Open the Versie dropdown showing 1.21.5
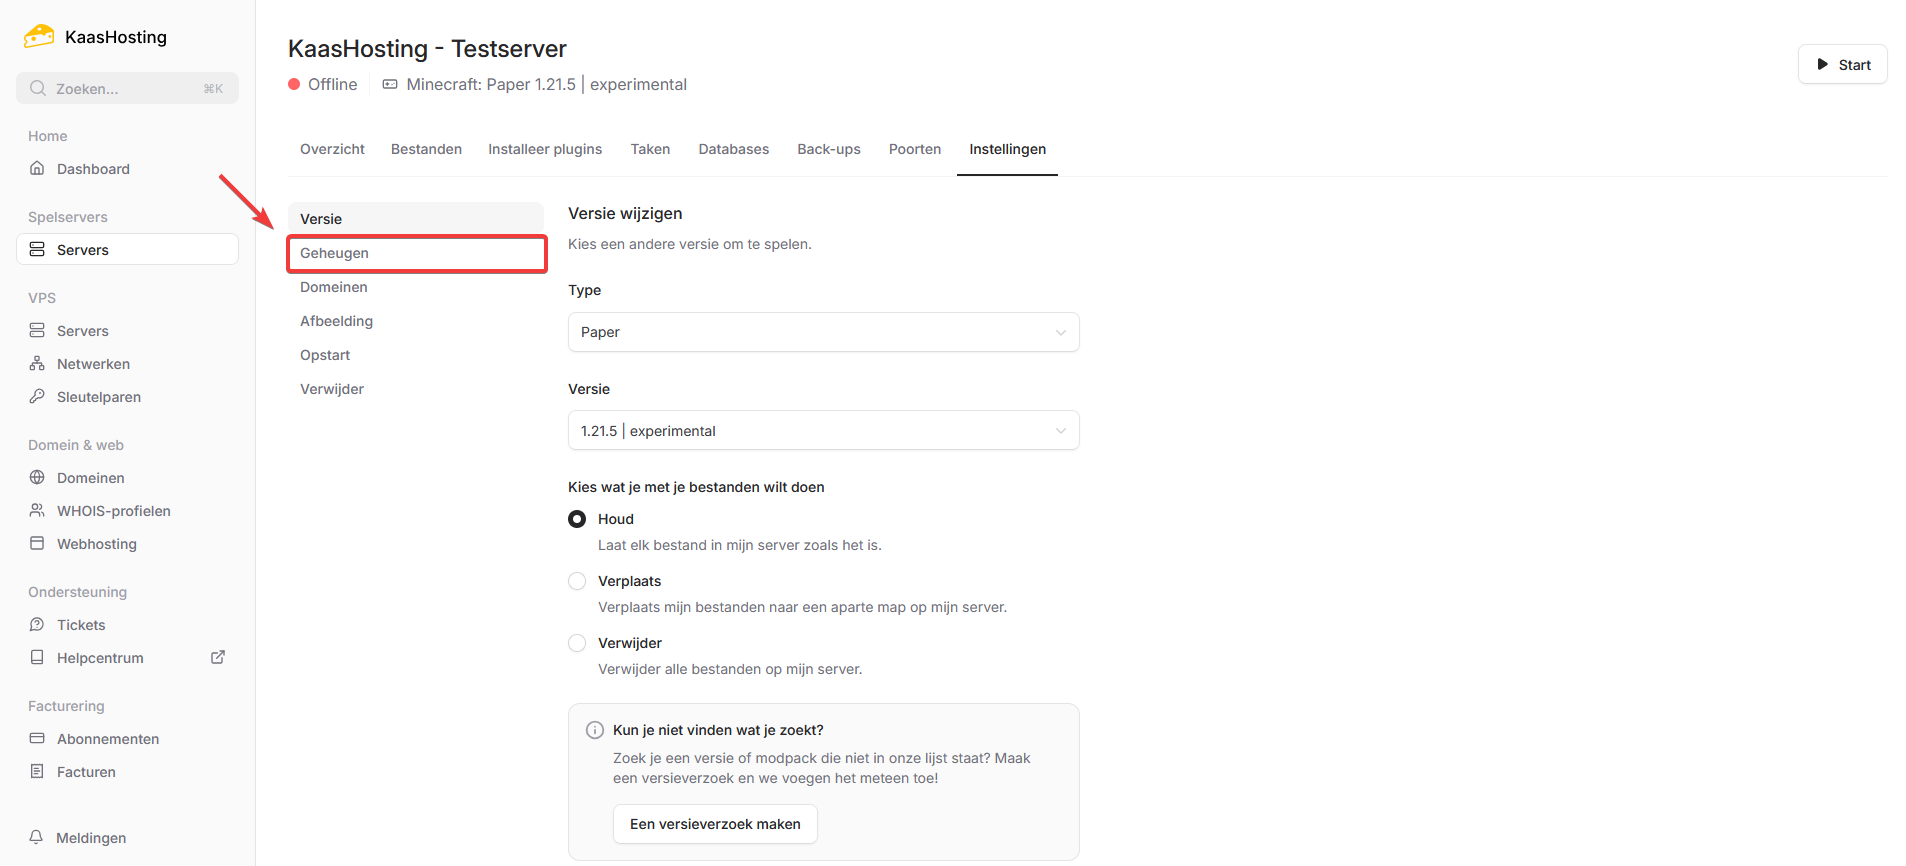1906x866 pixels. tap(823, 431)
